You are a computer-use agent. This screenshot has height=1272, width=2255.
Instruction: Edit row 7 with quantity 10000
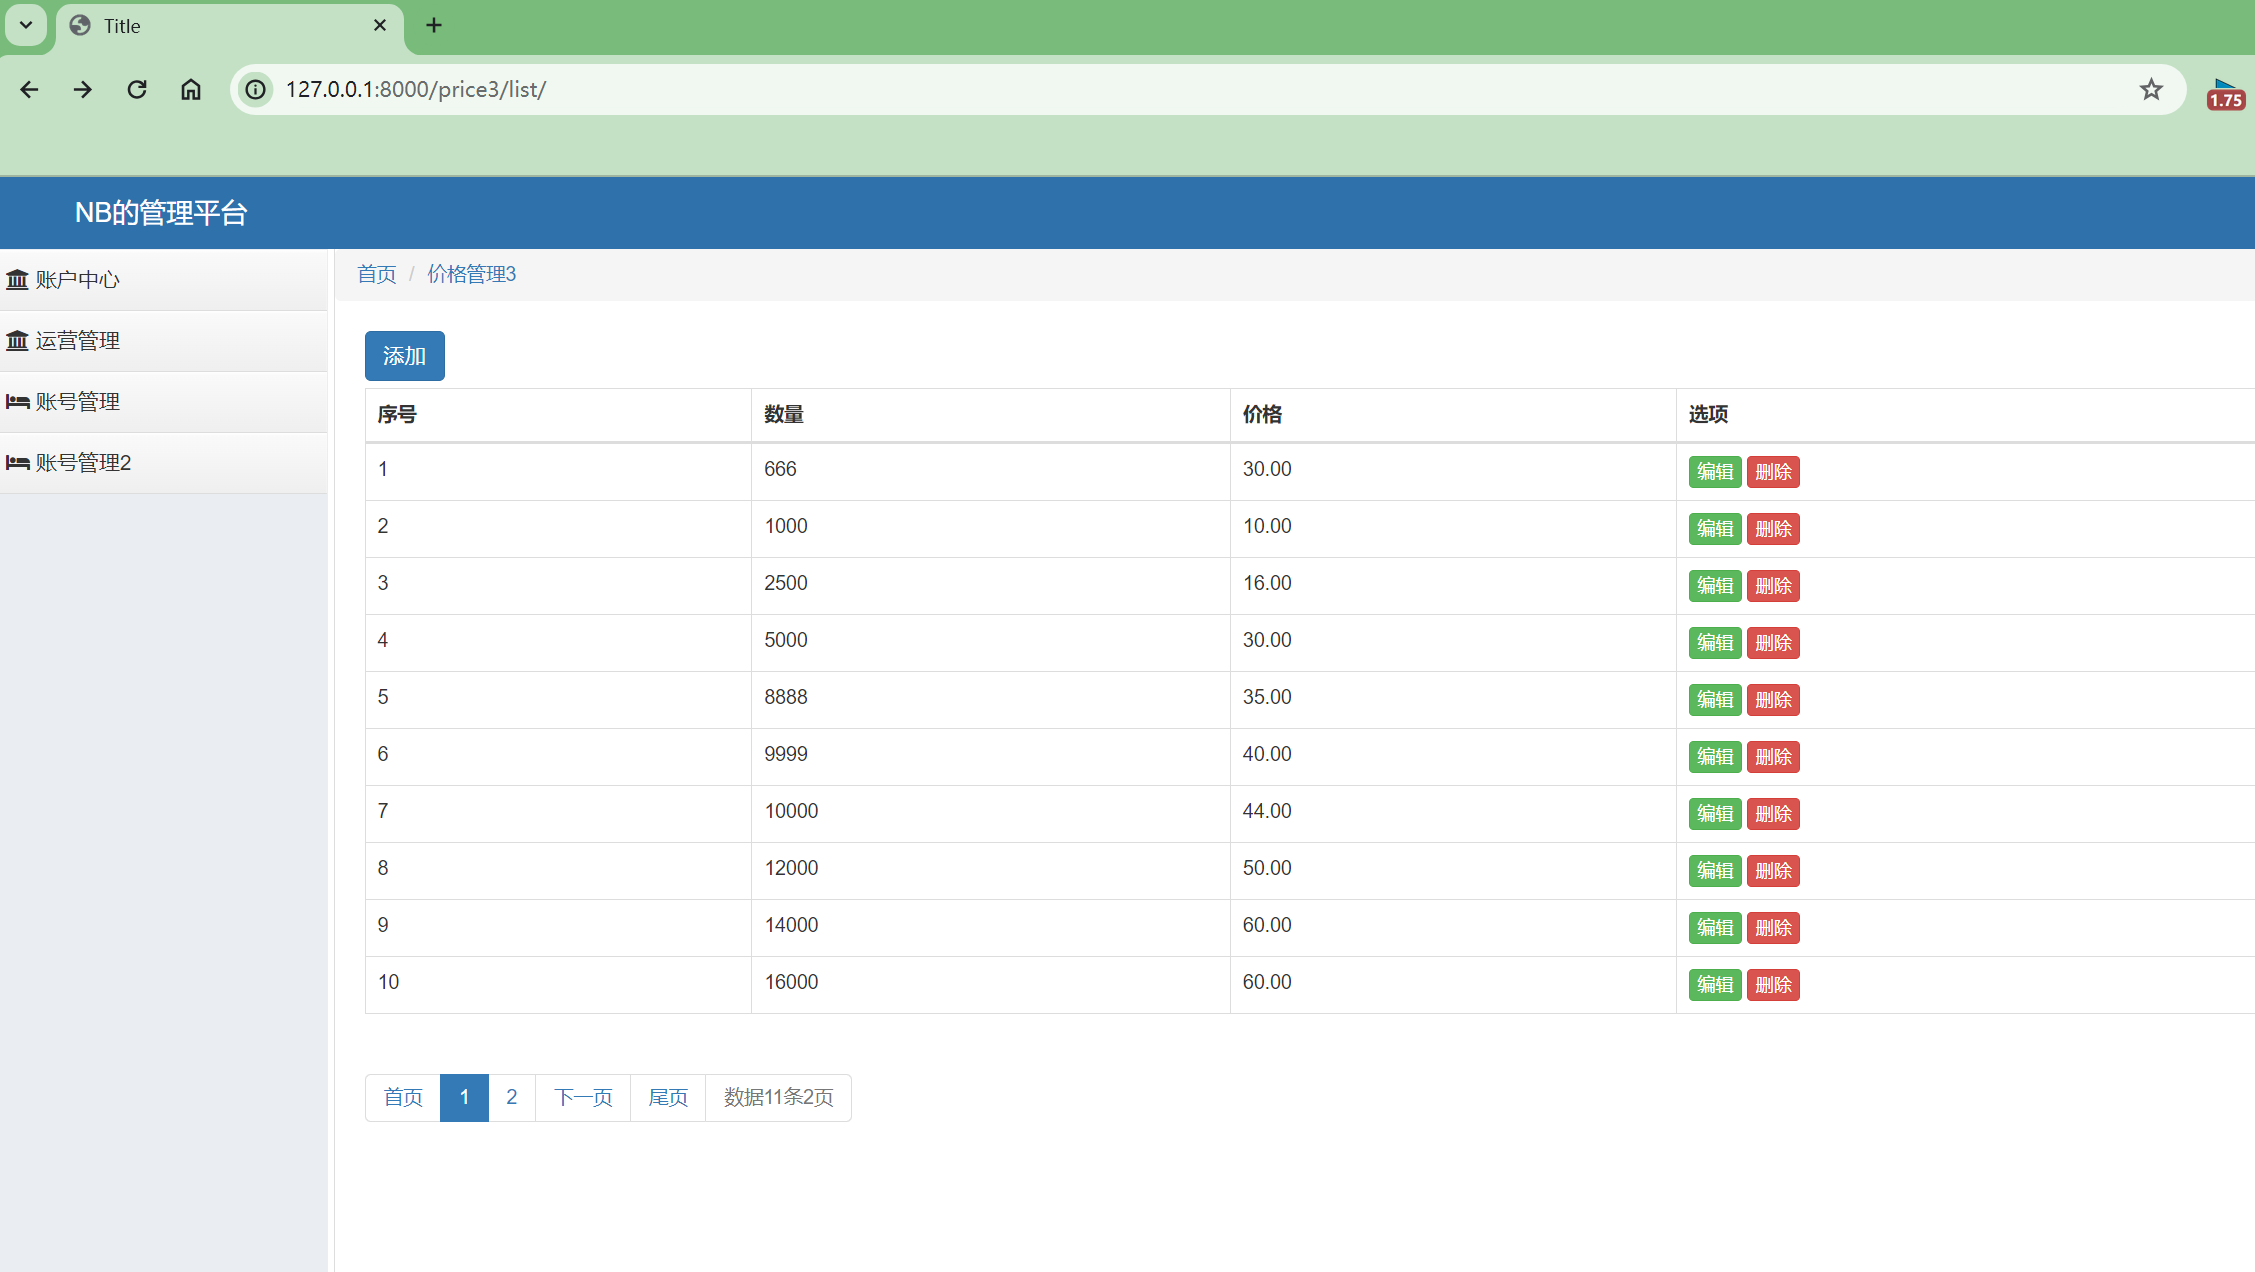tap(1715, 814)
